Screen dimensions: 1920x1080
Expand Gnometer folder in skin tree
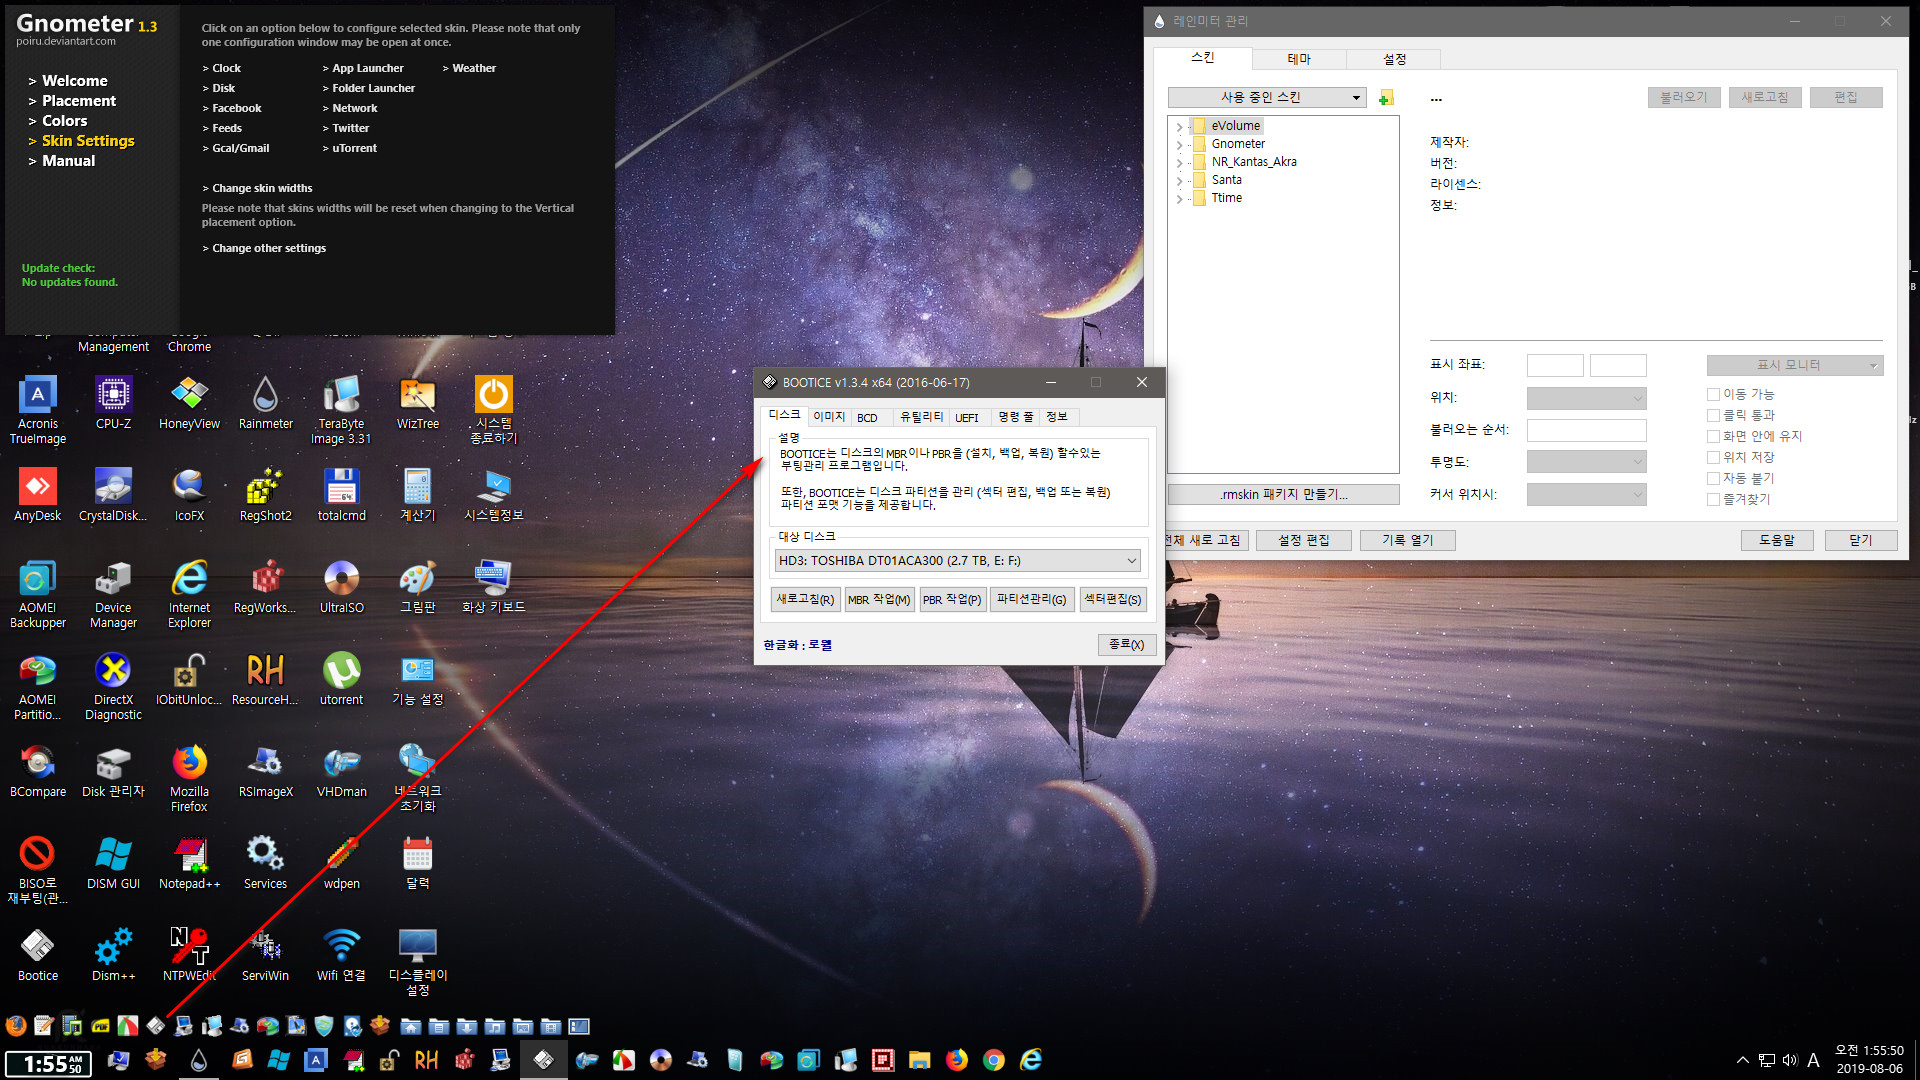pyautogui.click(x=1179, y=144)
